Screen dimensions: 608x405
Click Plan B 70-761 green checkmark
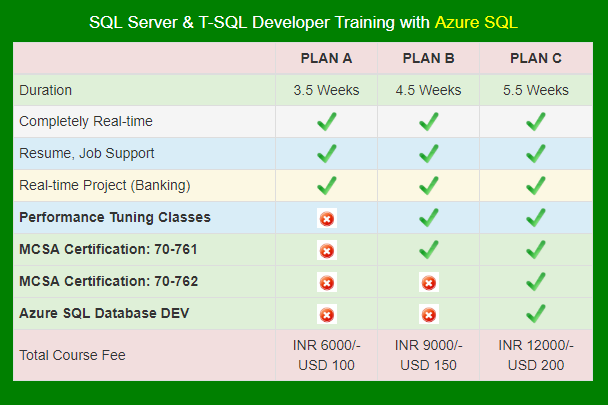(x=428, y=250)
